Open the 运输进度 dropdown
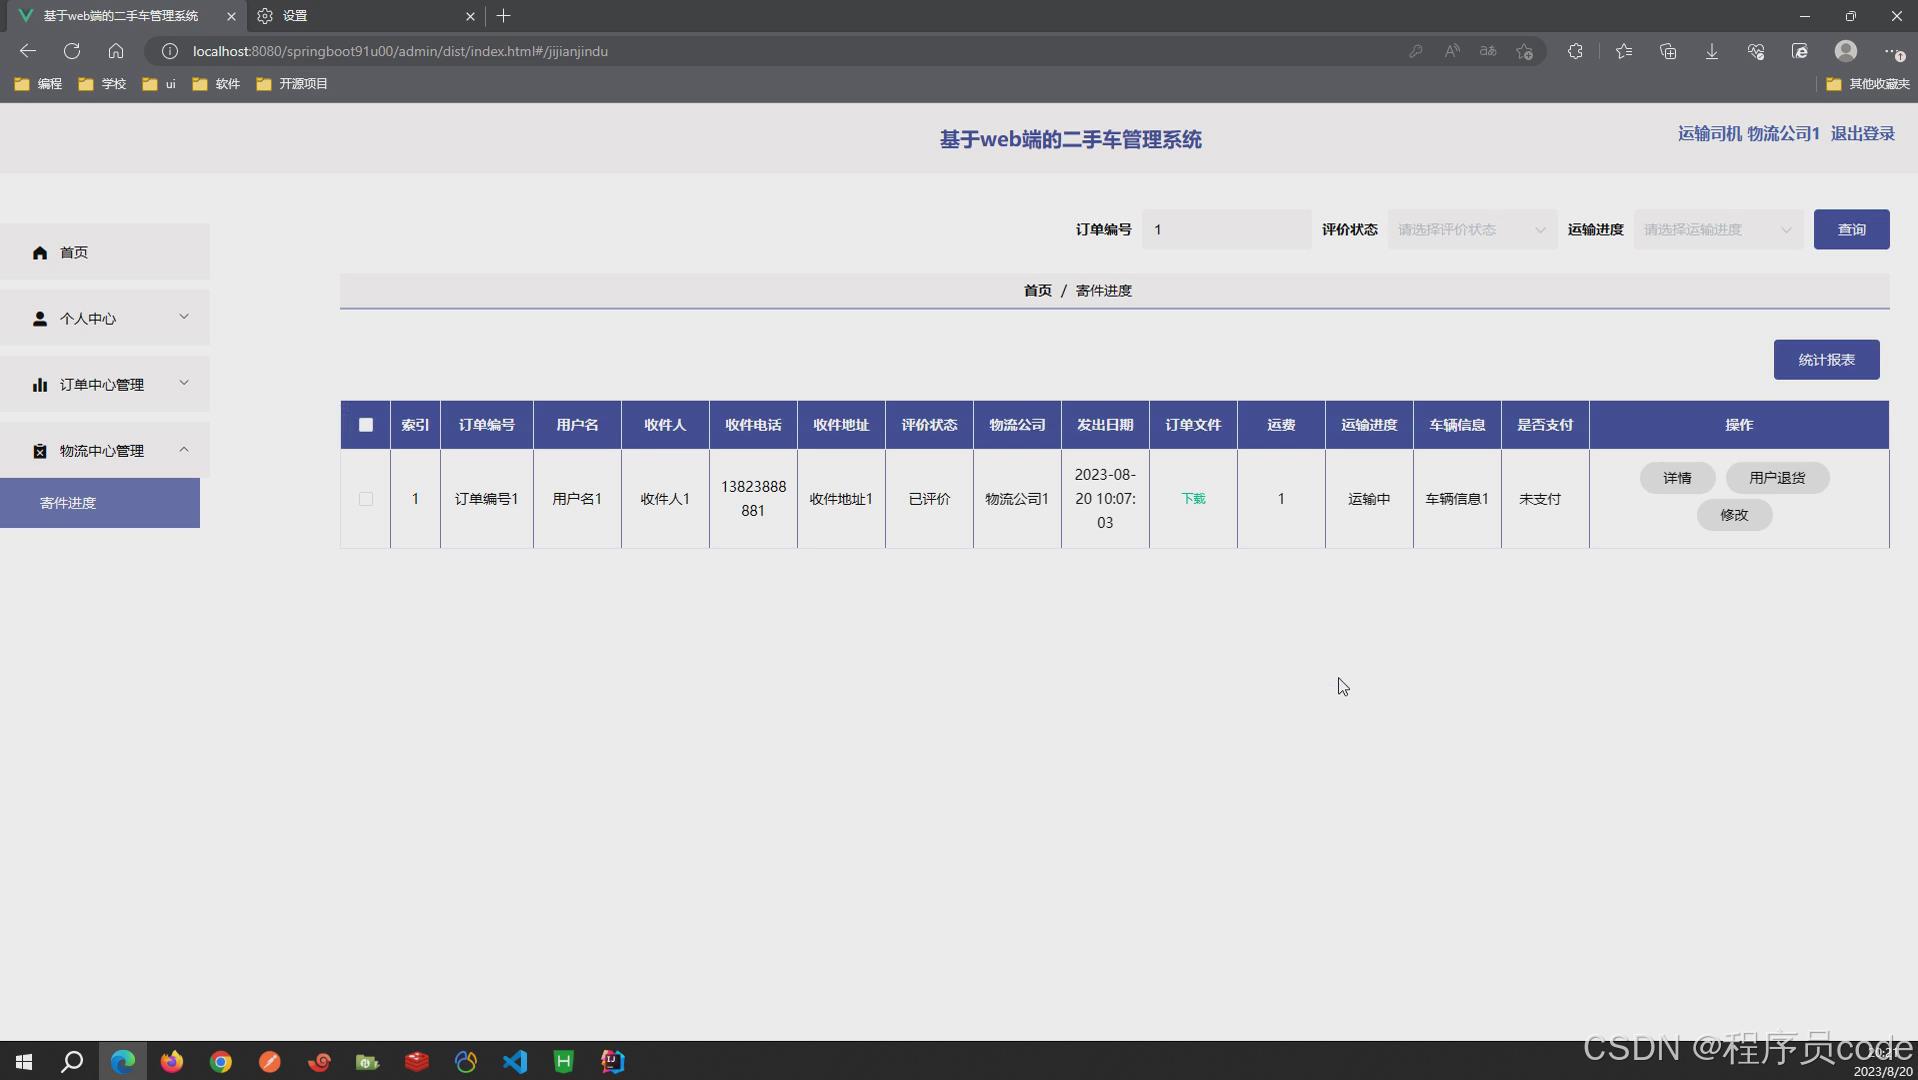 (x=1718, y=230)
